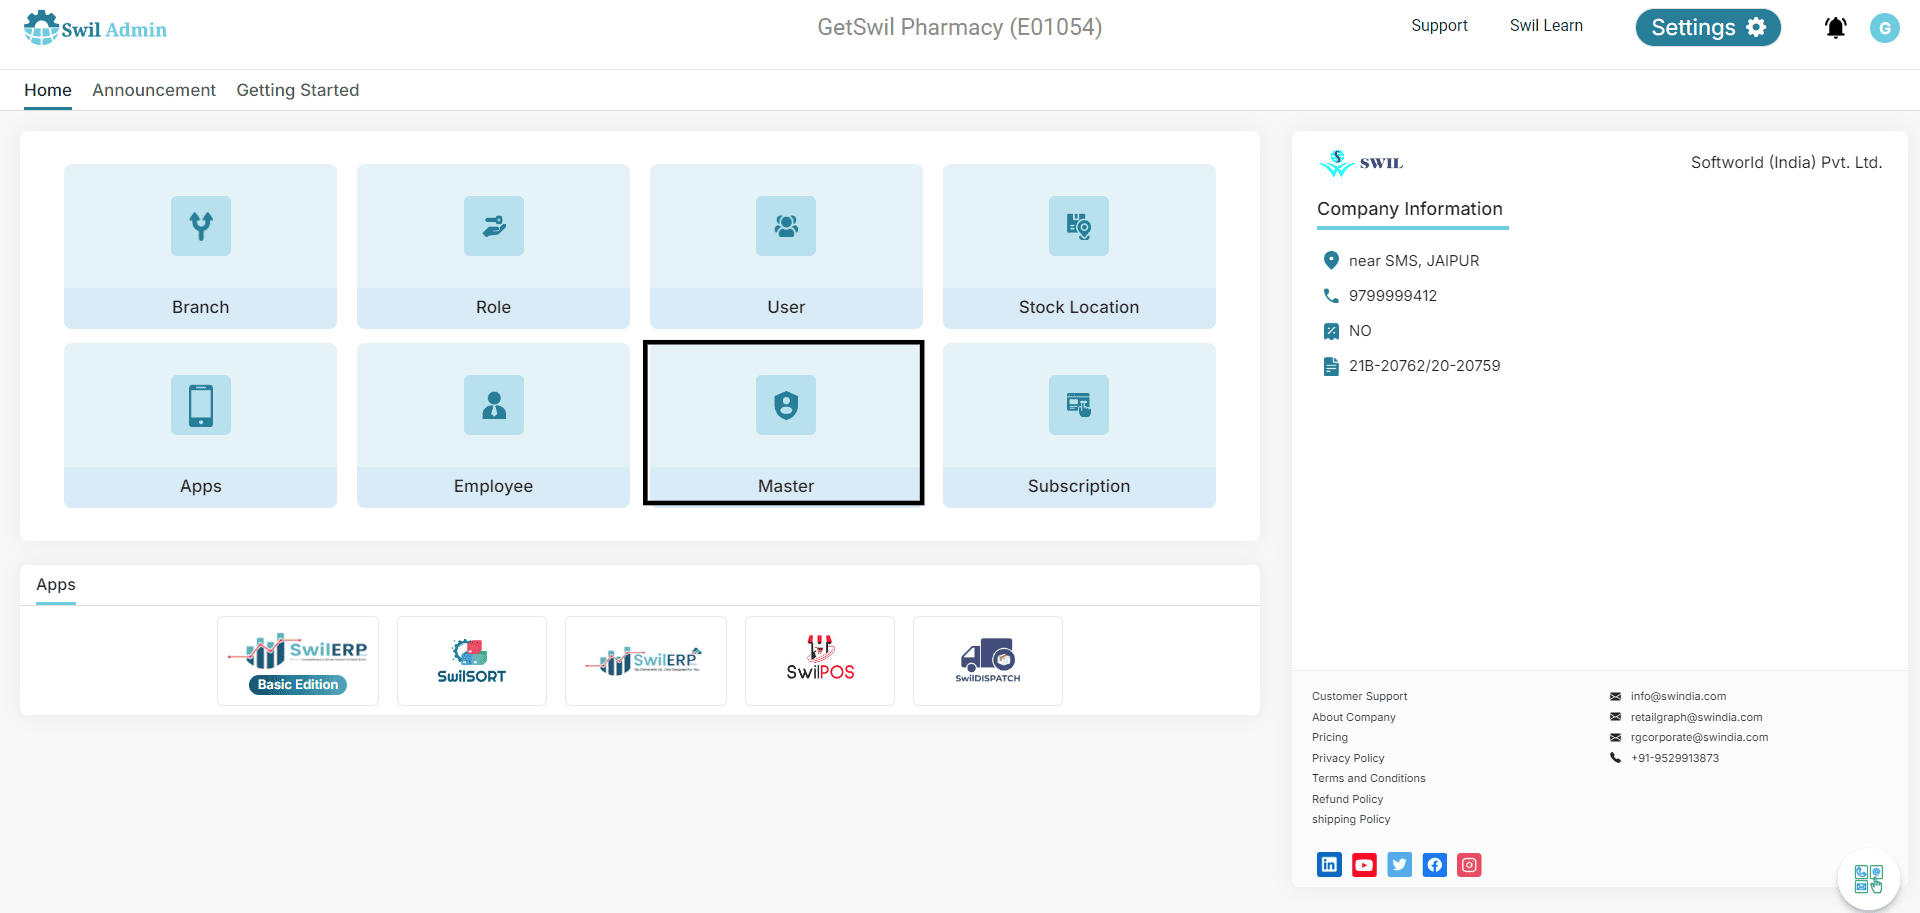Open the Support link in header
This screenshot has width=1920, height=913.
point(1439,26)
